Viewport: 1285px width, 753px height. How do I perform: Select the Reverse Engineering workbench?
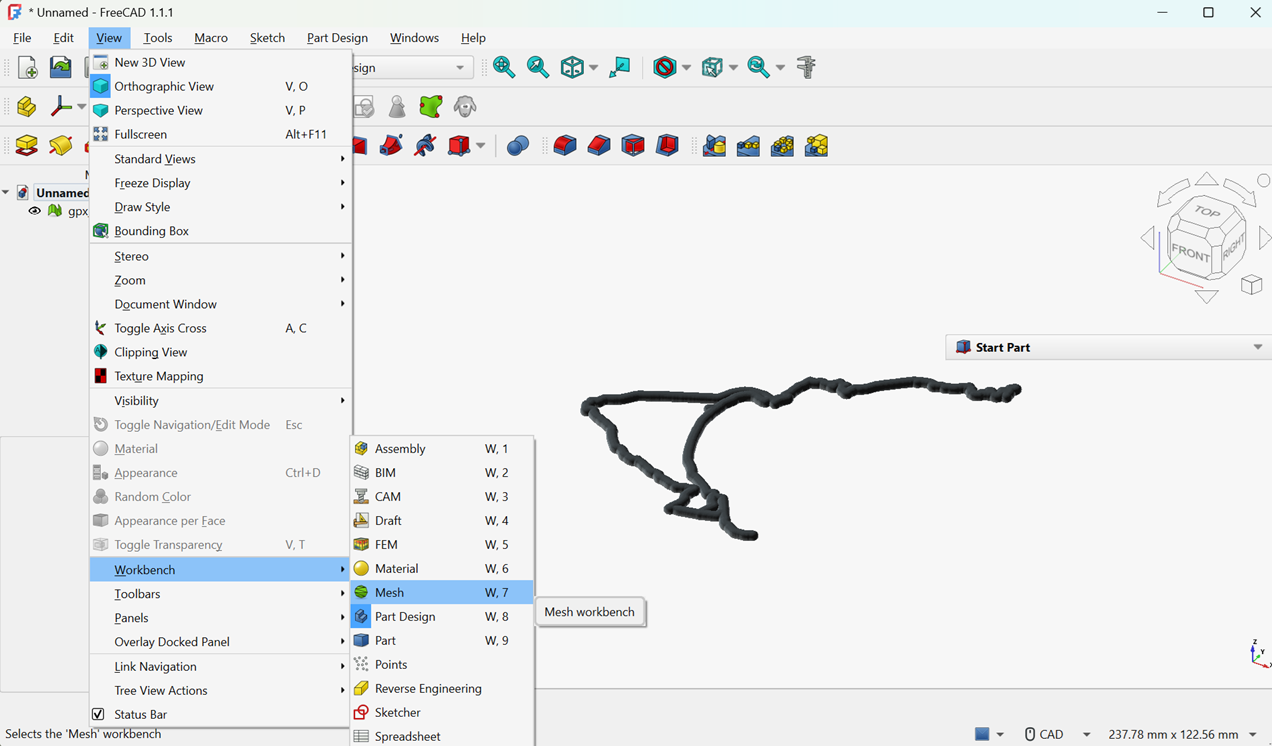click(x=442, y=688)
